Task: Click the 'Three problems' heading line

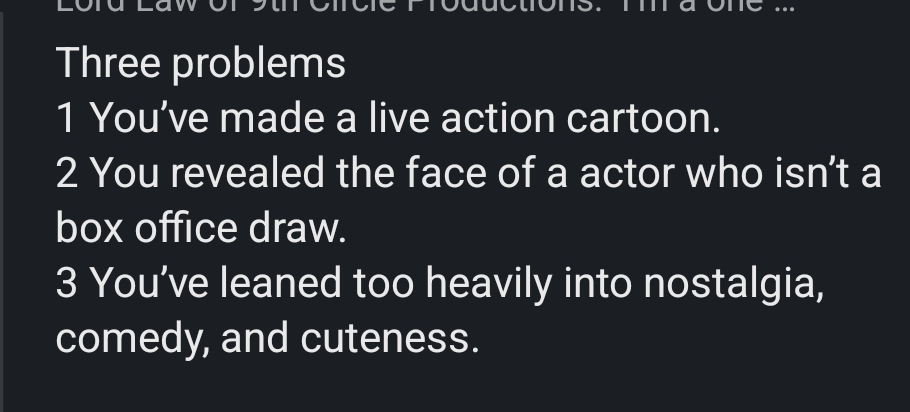Action: click(x=200, y=64)
